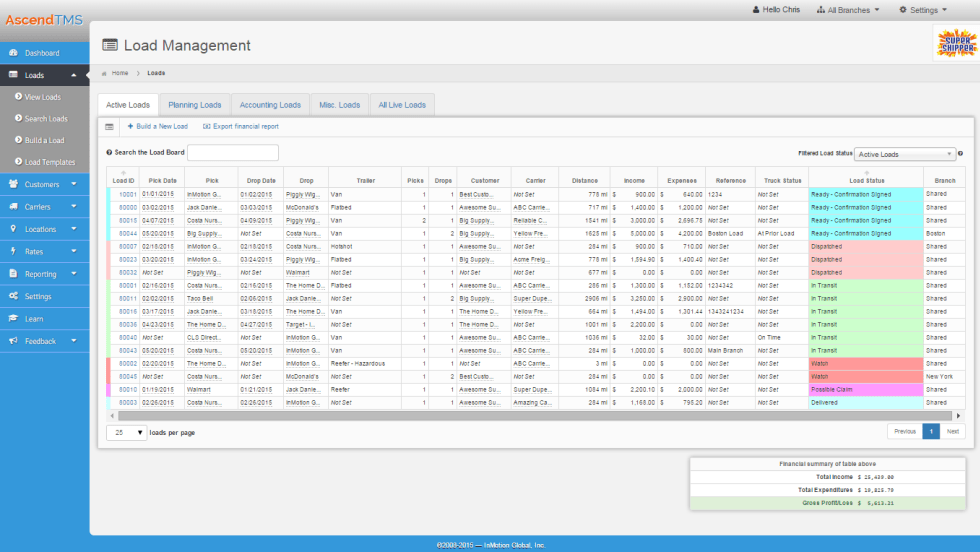Image resolution: width=980 pixels, height=552 pixels.
Task: Open the loads per page dropdown
Action: (x=126, y=433)
